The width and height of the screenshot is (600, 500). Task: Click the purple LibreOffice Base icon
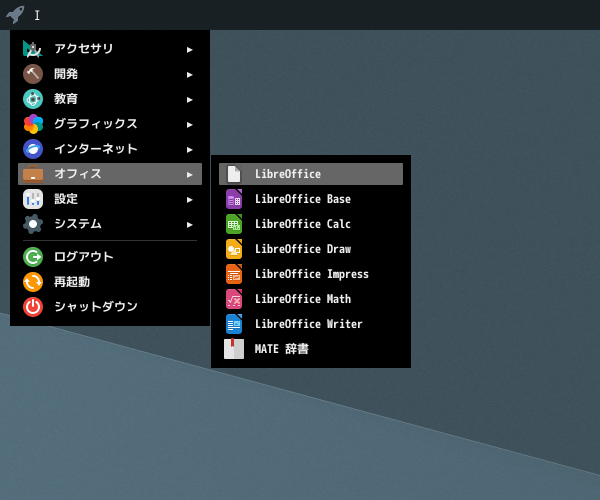234,199
